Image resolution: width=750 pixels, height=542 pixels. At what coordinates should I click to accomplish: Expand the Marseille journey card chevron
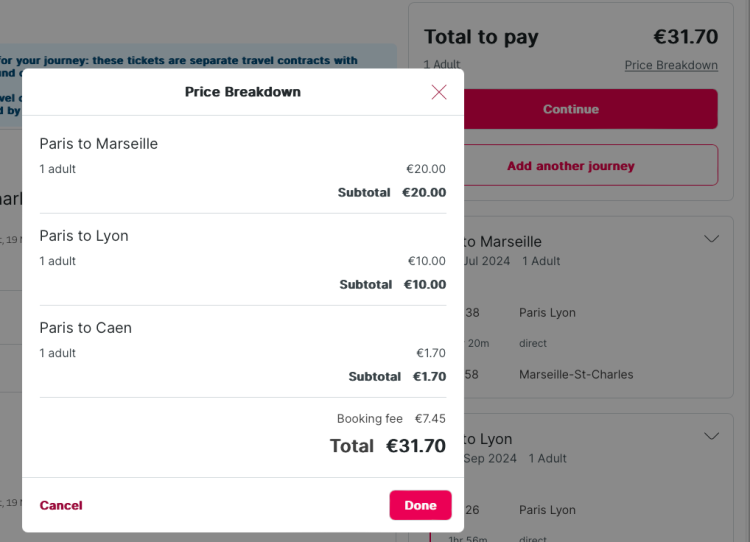click(x=711, y=239)
